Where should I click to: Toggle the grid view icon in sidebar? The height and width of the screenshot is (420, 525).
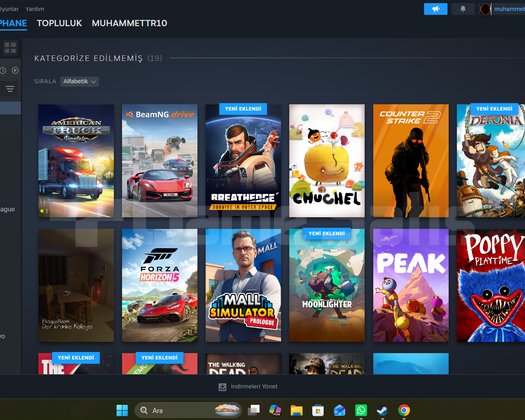point(10,48)
